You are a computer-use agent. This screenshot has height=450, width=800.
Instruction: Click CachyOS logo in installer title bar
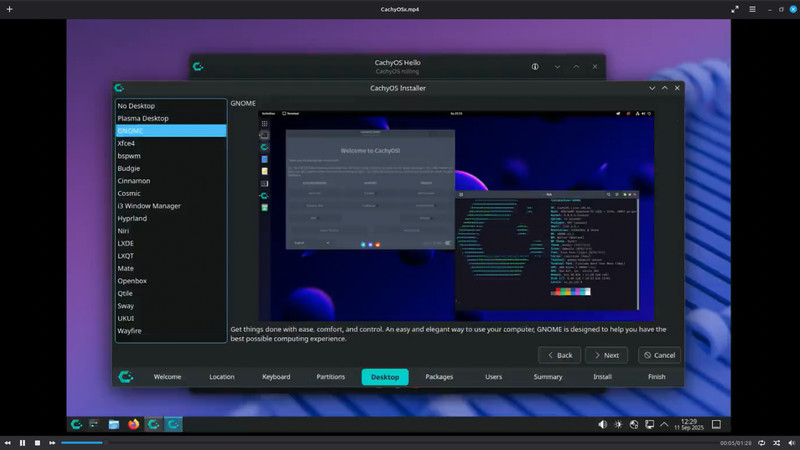119,88
